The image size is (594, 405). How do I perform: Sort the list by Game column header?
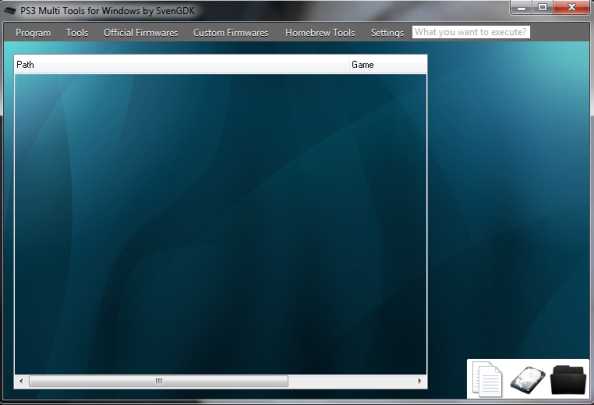click(x=388, y=65)
